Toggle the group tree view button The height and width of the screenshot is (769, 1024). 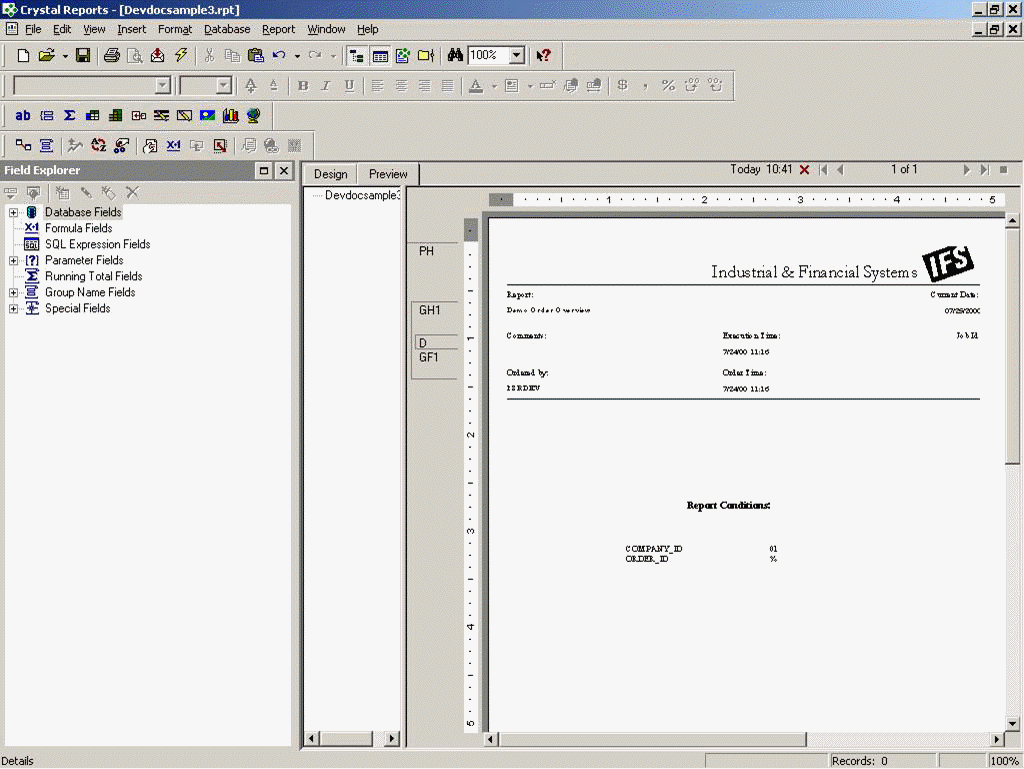[x=357, y=56]
